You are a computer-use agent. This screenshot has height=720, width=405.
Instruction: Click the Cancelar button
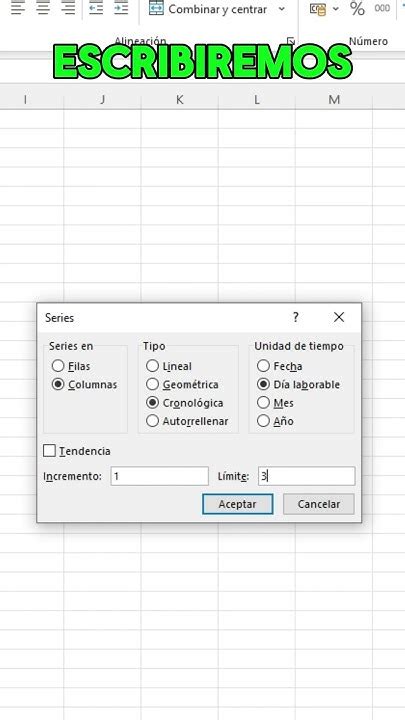(x=319, y=504)
